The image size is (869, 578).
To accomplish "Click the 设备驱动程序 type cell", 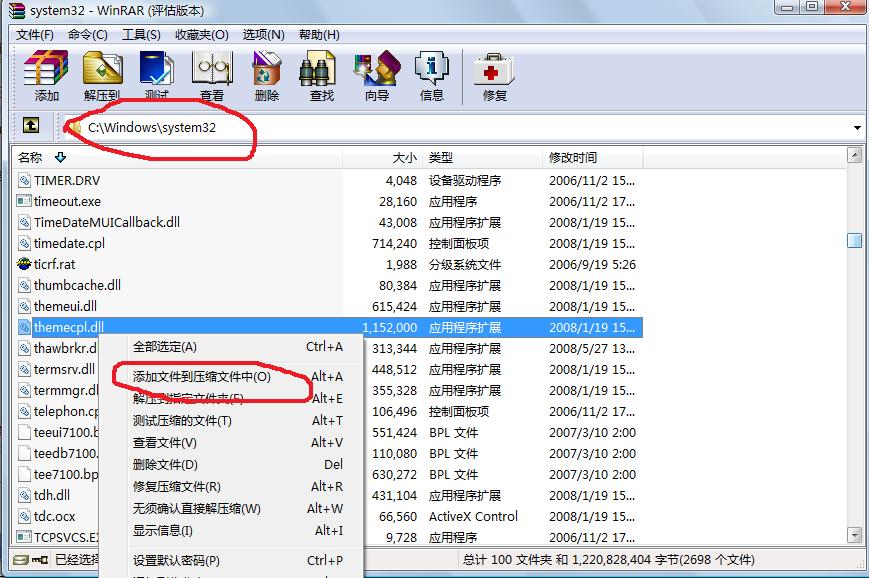I will point(464,180).
